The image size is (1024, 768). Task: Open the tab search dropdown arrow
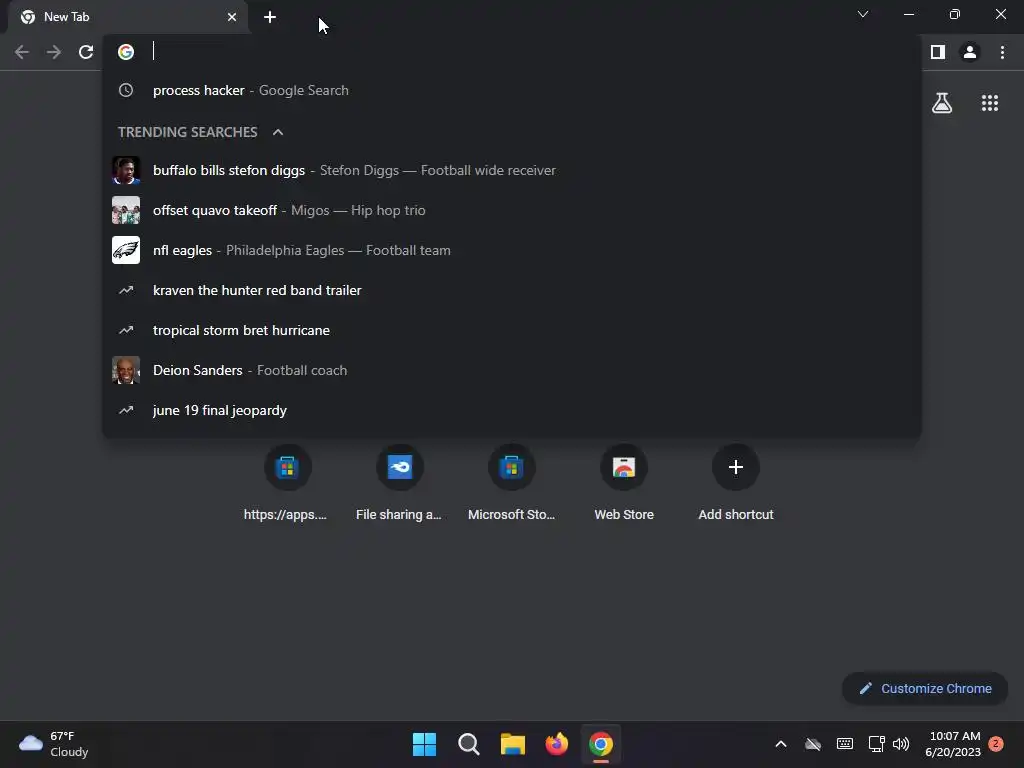point(863,14)
